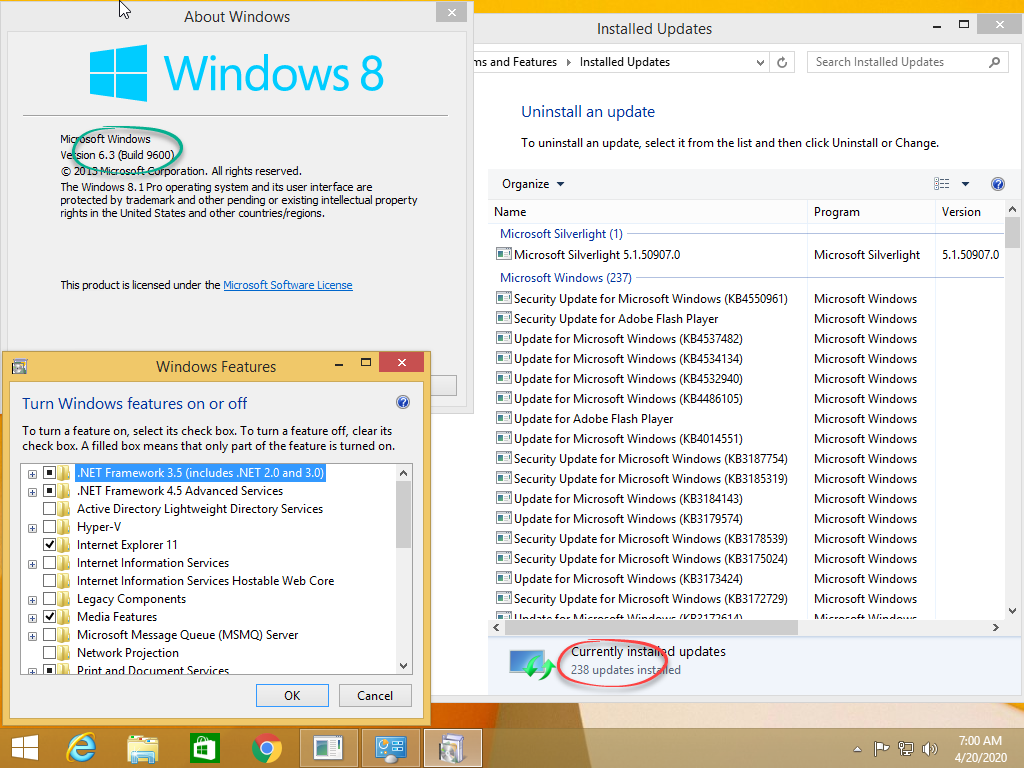Click icon of Microsoft Silverlight 5.1.50907.0 entry
This screenshot has height=768, width=1024.
click(x=504, y=254)
